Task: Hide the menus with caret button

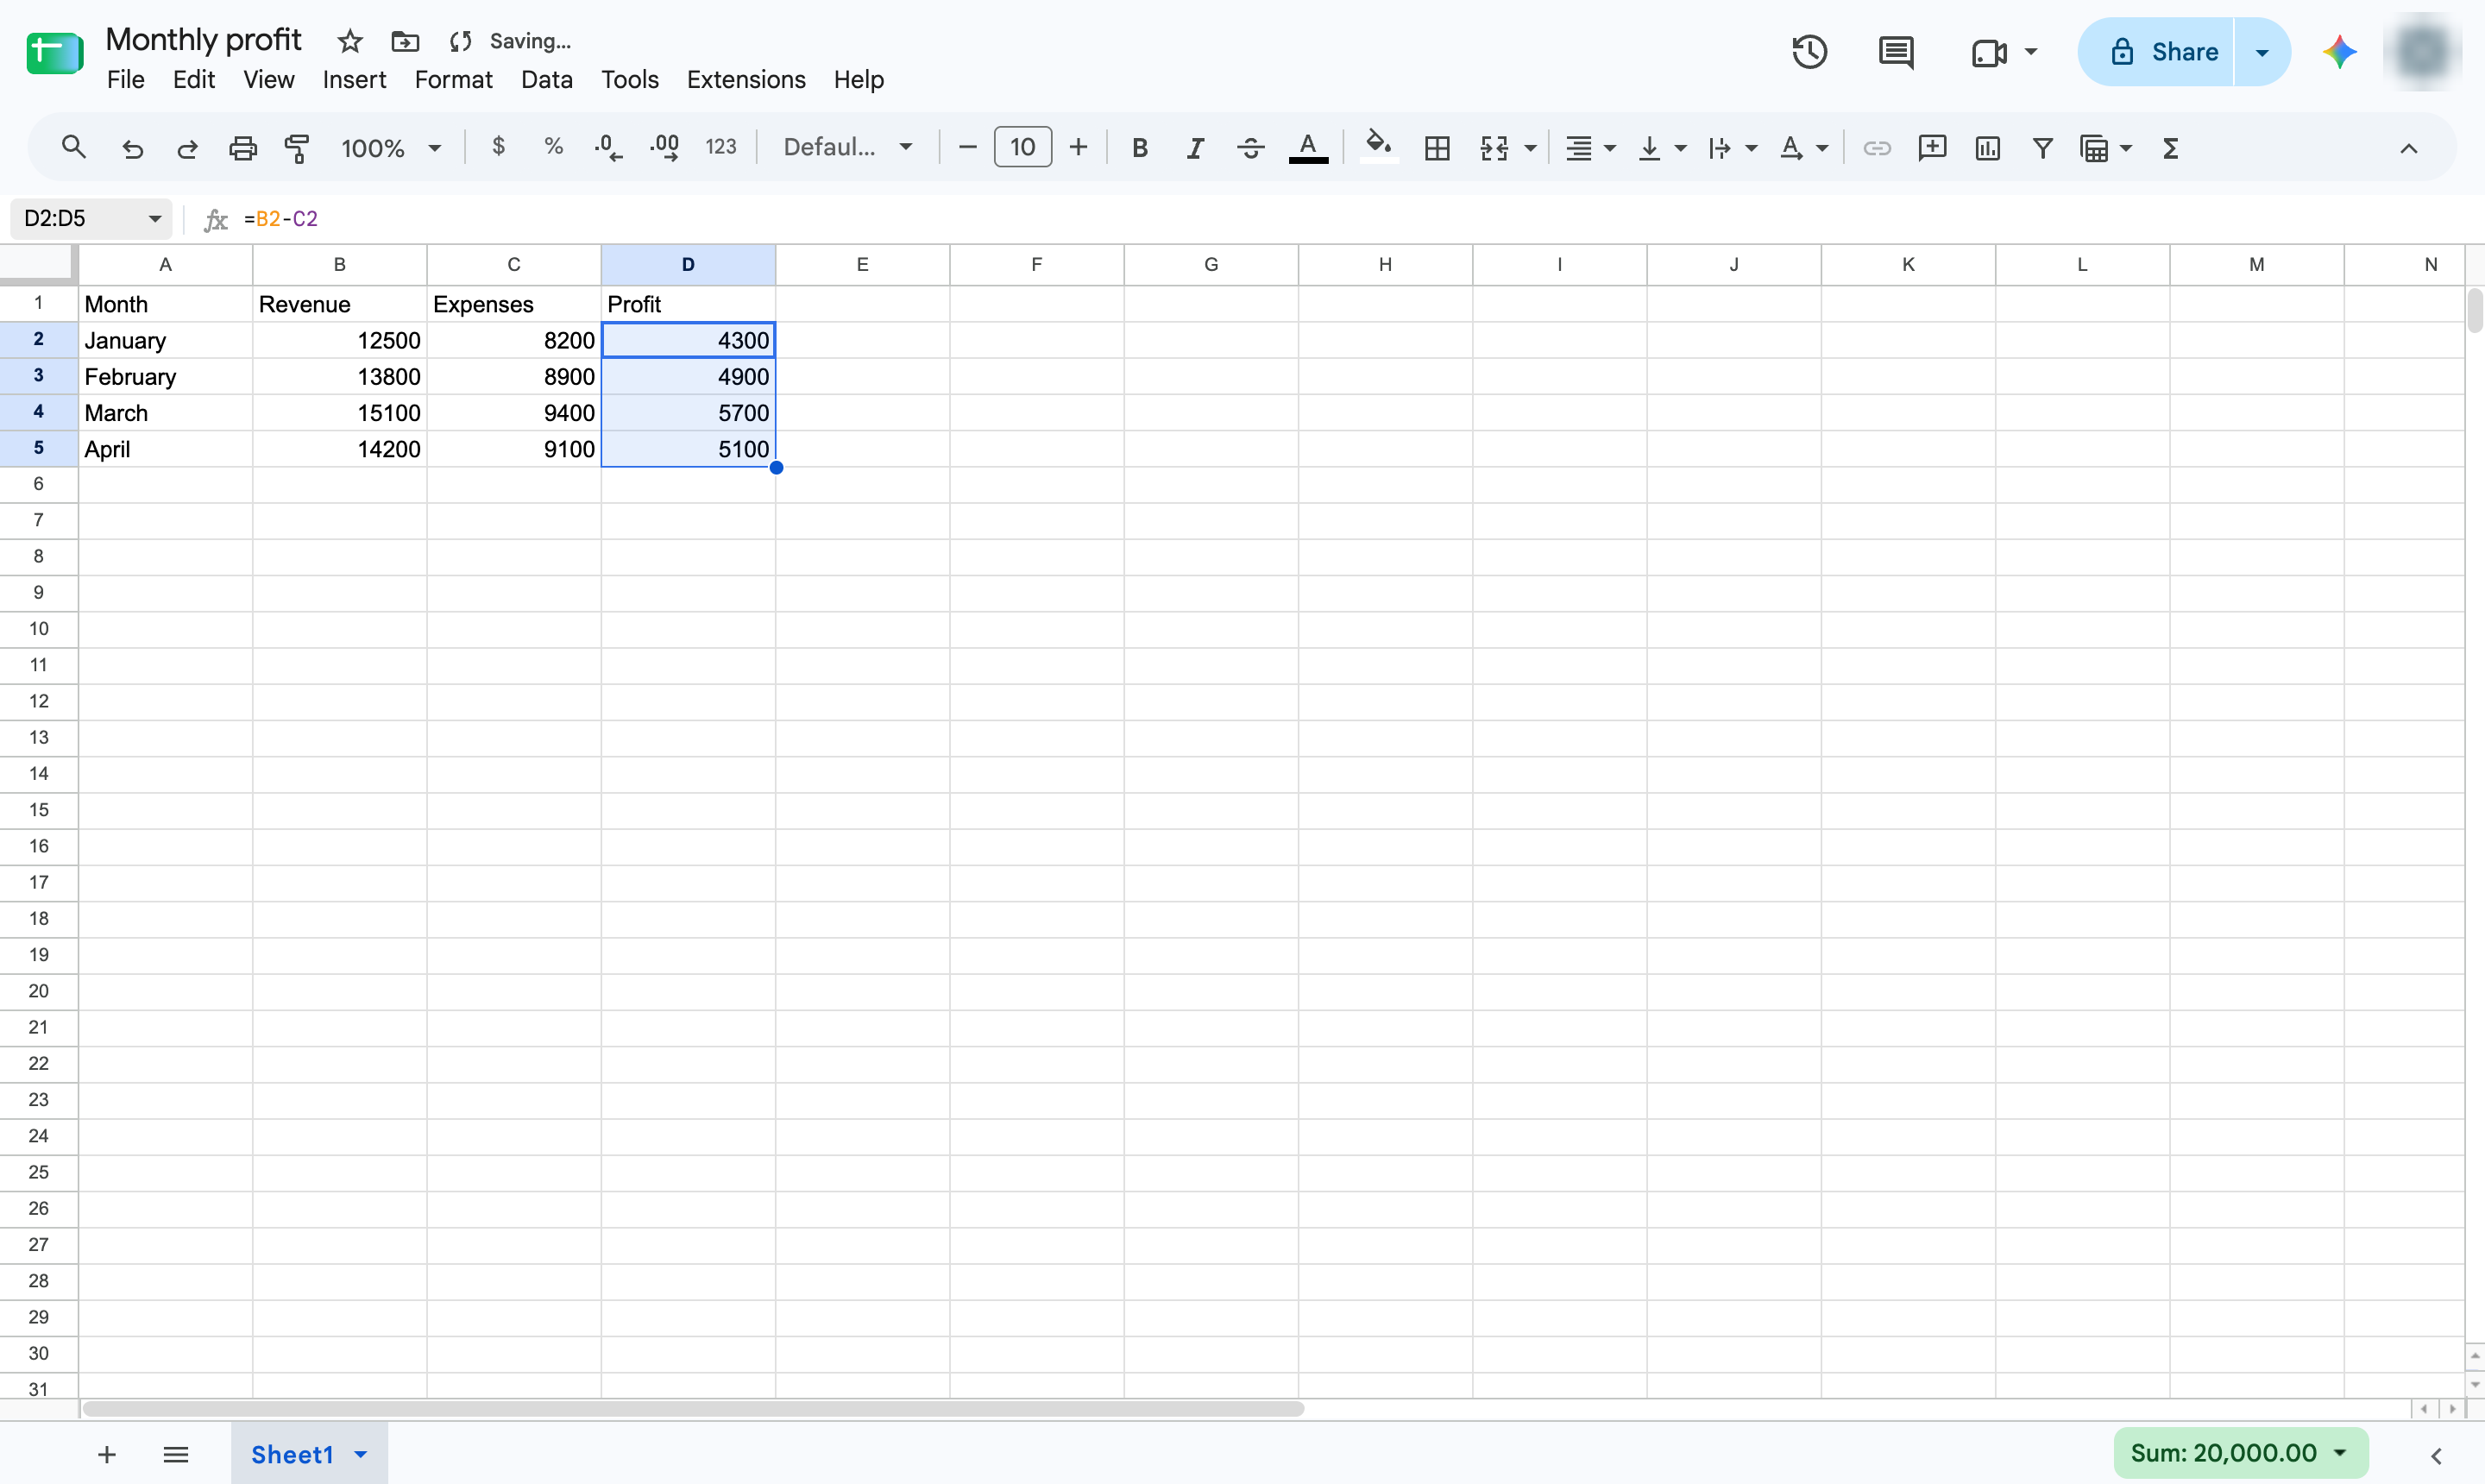Action: tap(2409, 148)
